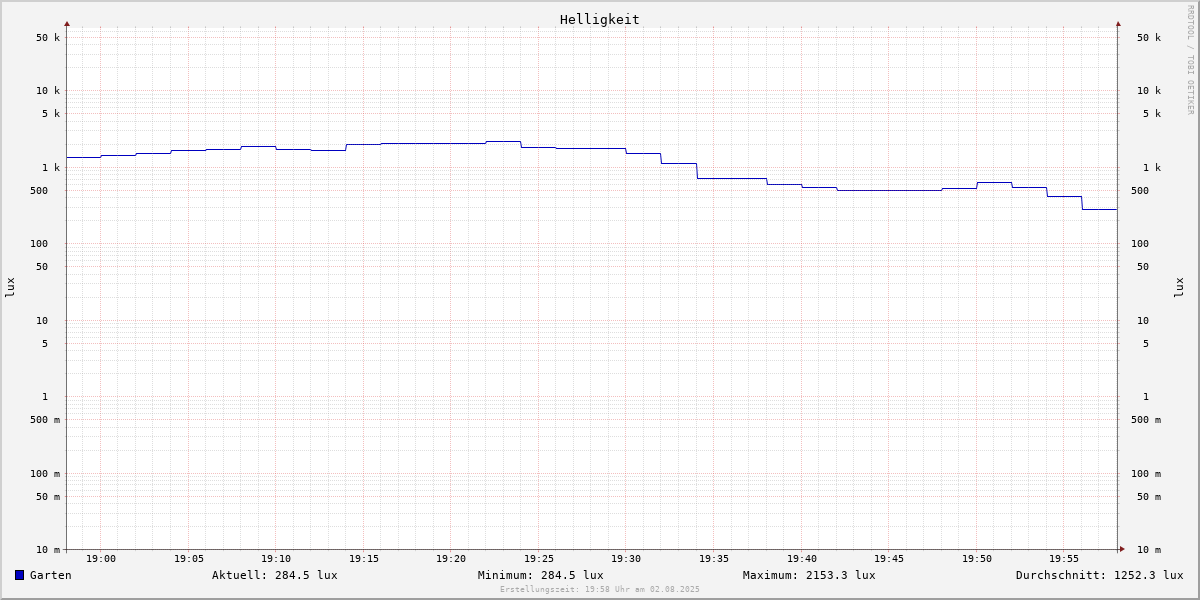
Task: Click the 10 k label on right axis
Action: pos(1149,91)
